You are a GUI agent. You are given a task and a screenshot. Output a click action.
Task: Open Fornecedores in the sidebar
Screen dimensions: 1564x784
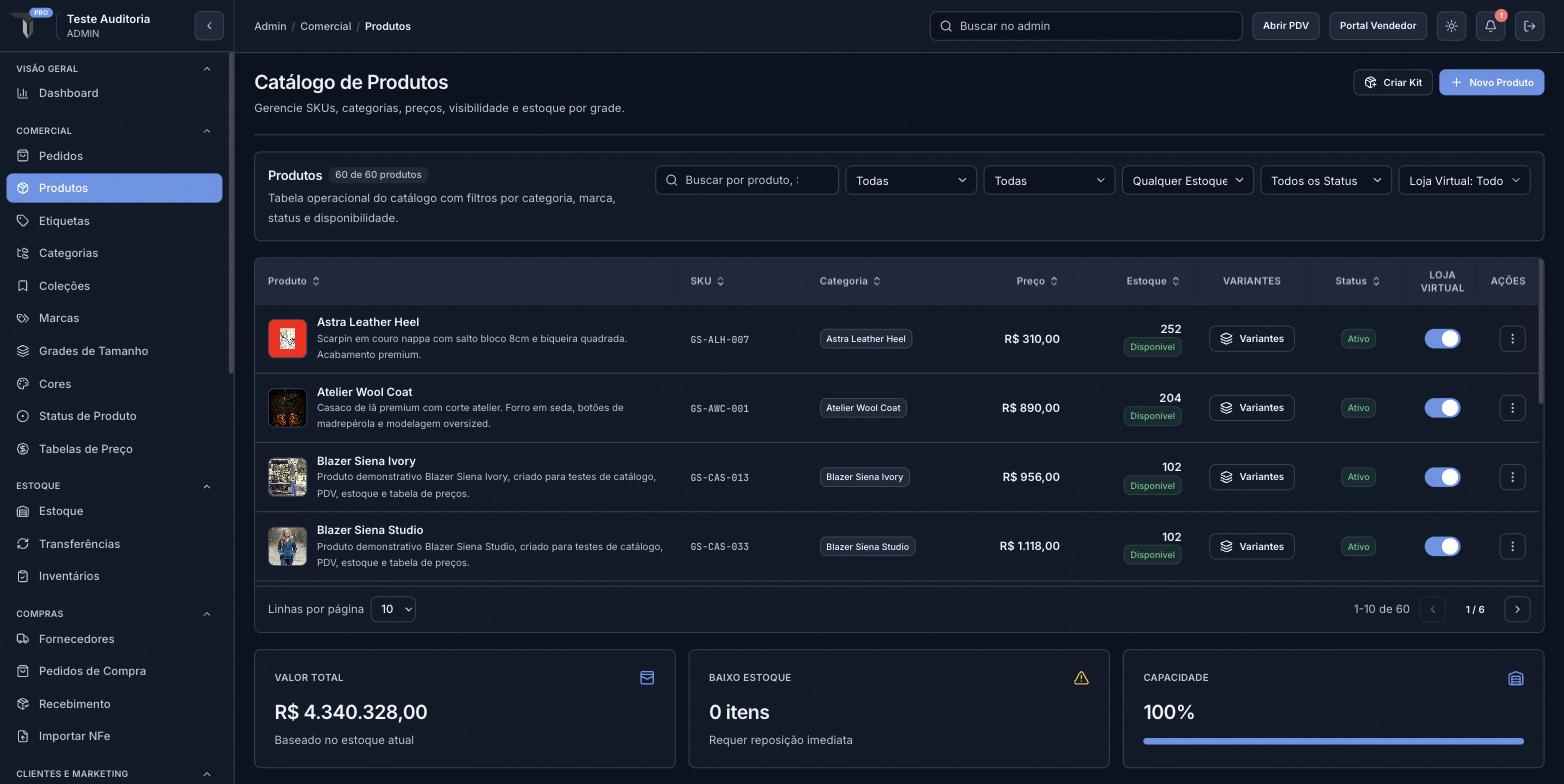click(114, 639)
